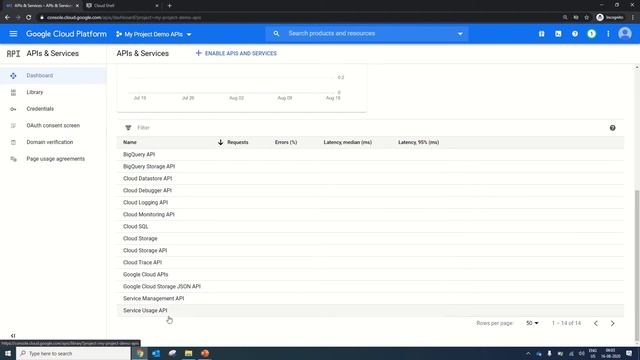Click the Page usage agreements icon
640x360 pixels.
(x=13, y=159)
